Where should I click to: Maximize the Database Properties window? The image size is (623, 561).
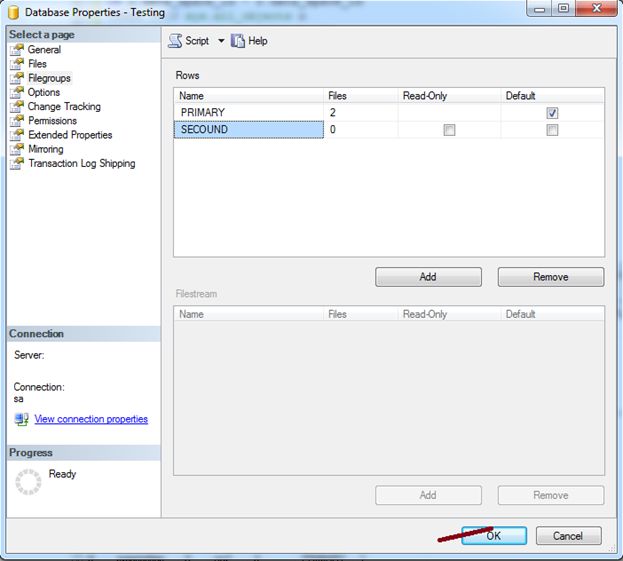pyautogui.click(x=563, y=8)
